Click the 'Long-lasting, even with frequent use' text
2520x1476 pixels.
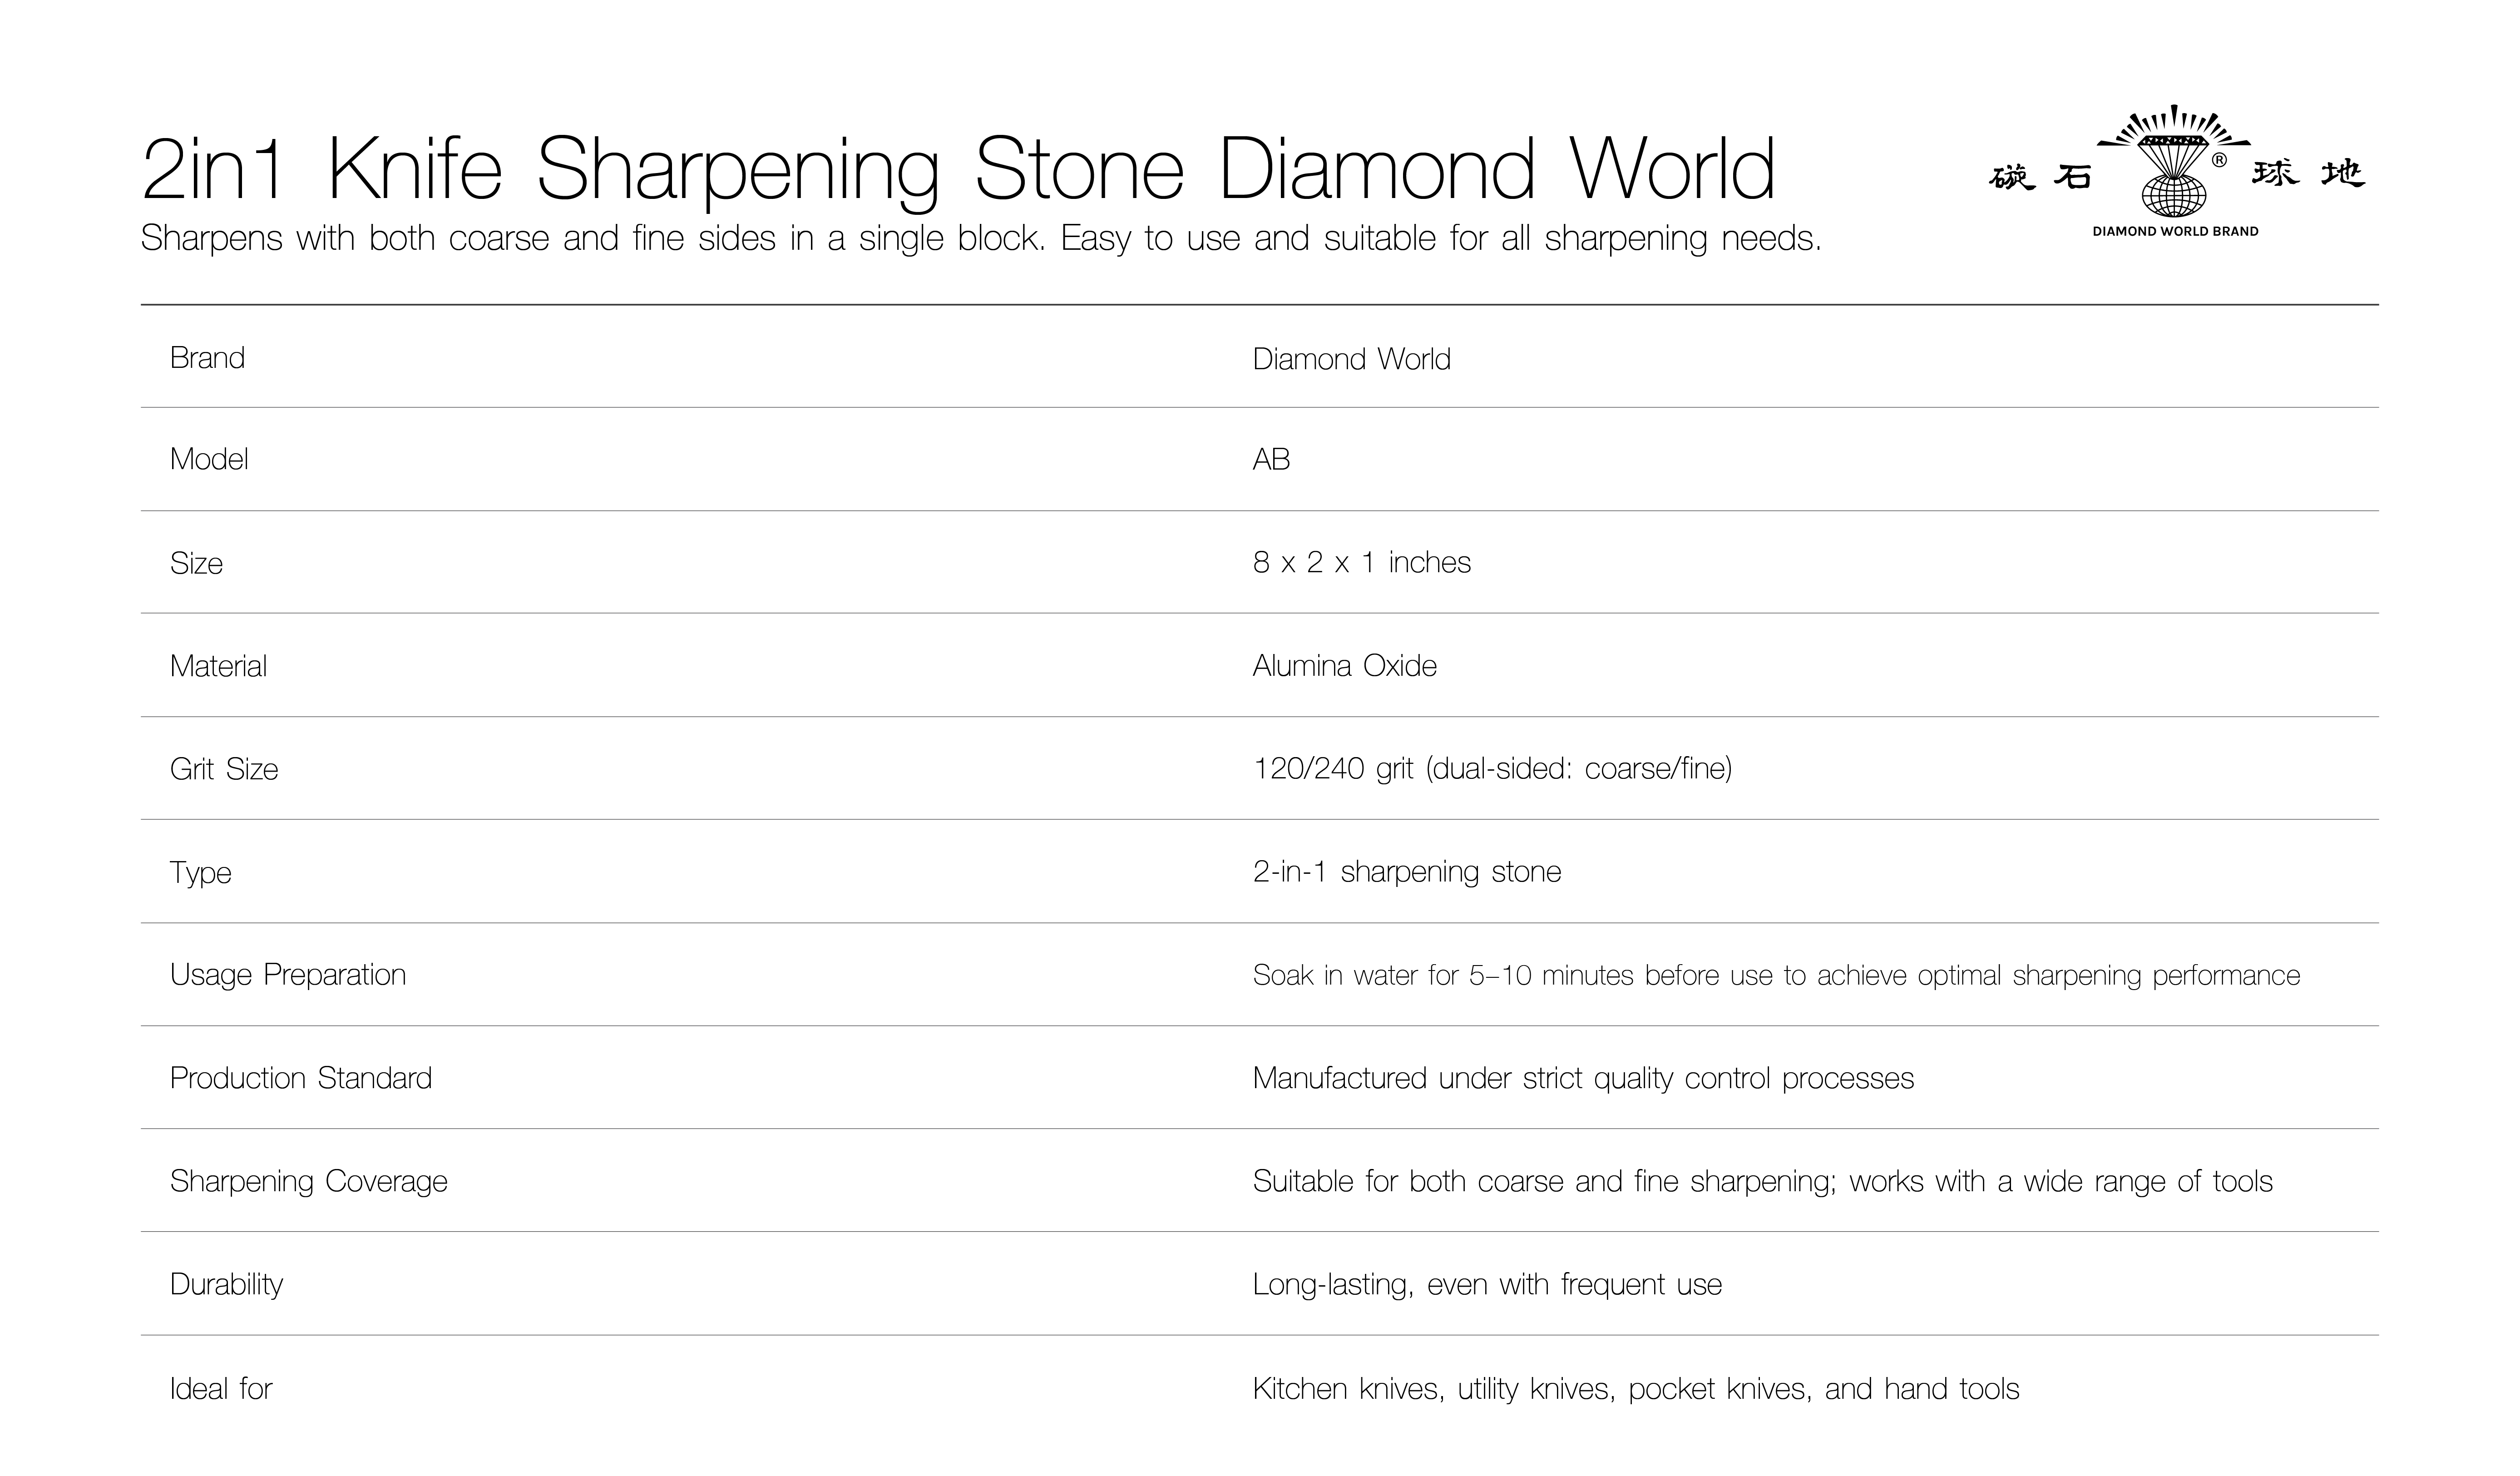(x=1487, y=1285)
